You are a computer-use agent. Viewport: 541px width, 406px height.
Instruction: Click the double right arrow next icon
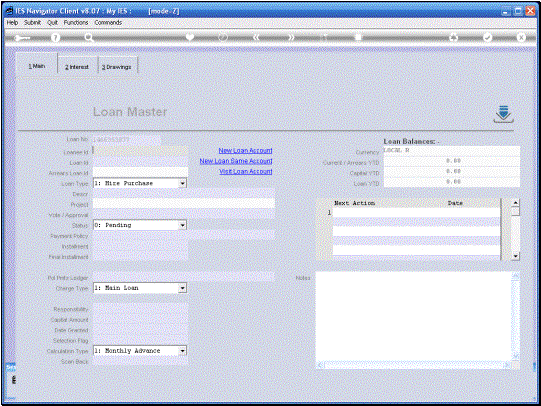(x=291, y=38)
